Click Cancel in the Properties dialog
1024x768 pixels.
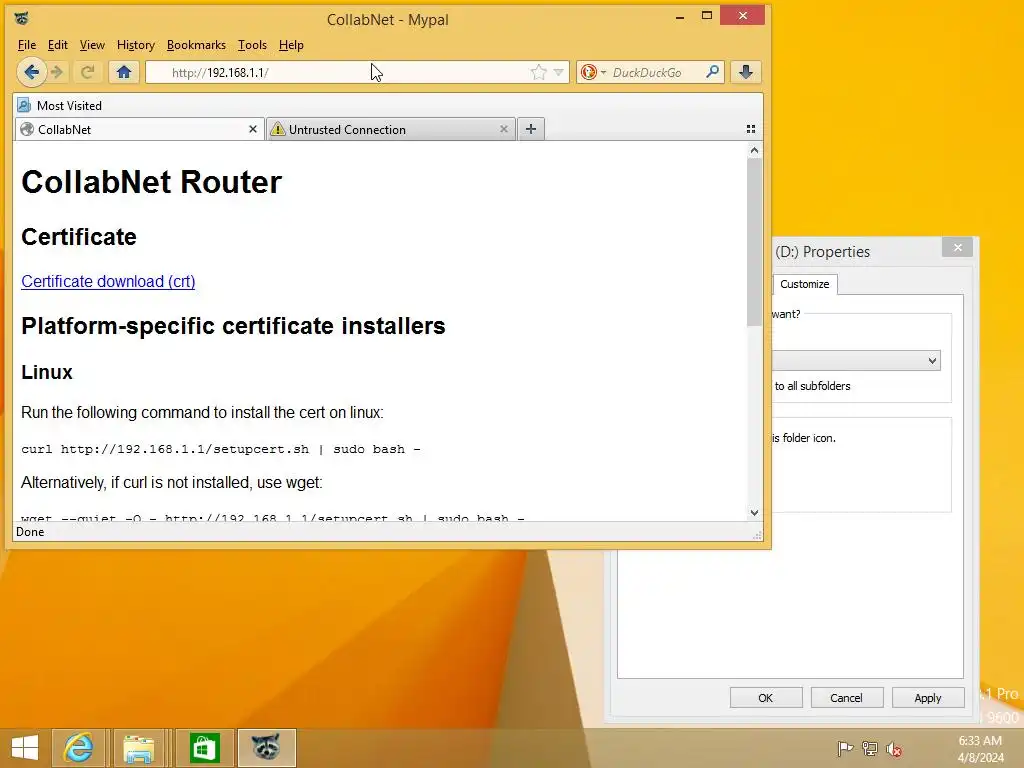pos(846,698)
